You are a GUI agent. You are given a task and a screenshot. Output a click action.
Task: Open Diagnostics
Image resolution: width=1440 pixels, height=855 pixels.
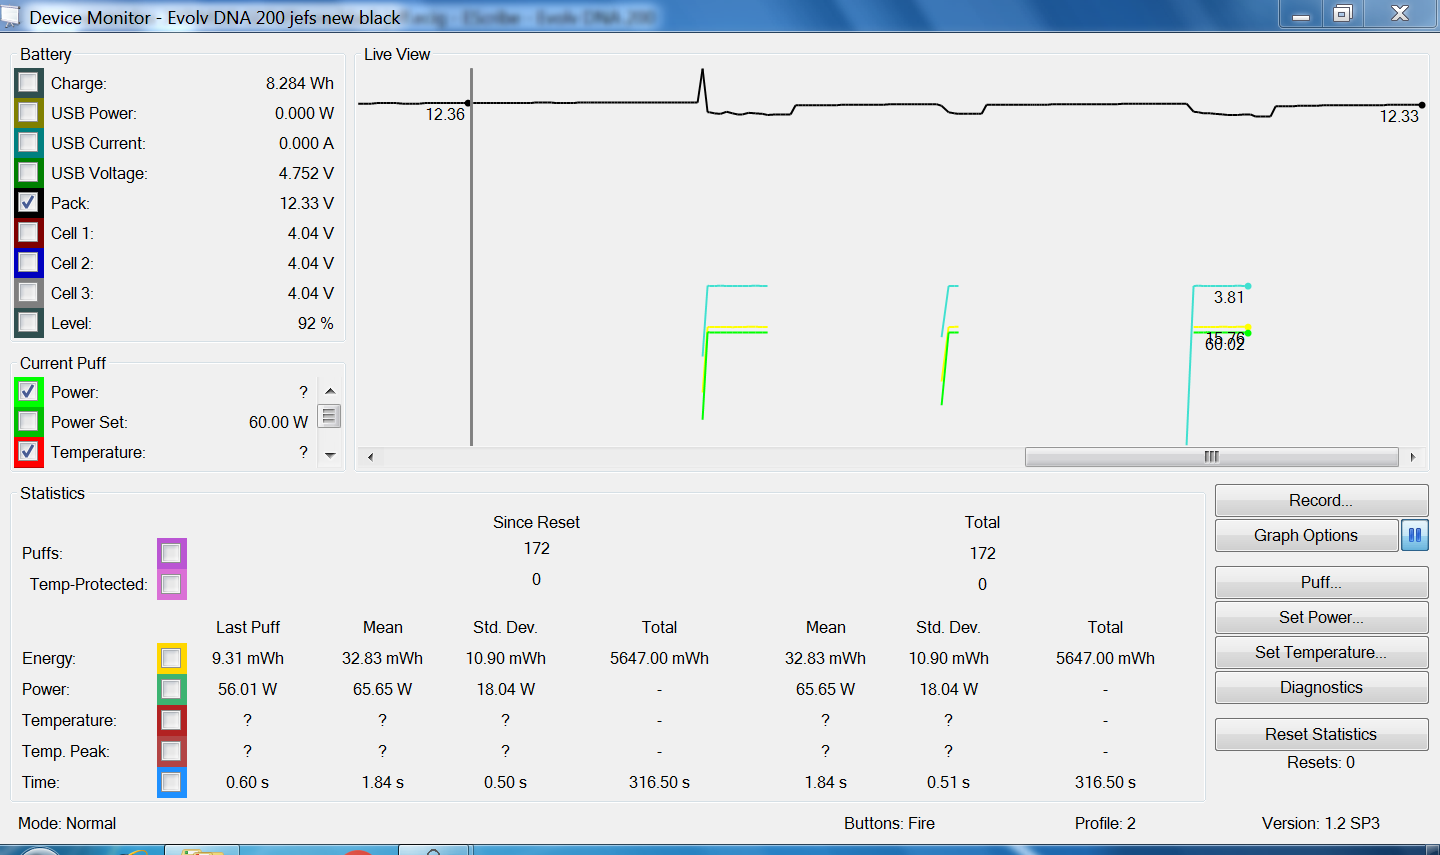(1320, 688)
